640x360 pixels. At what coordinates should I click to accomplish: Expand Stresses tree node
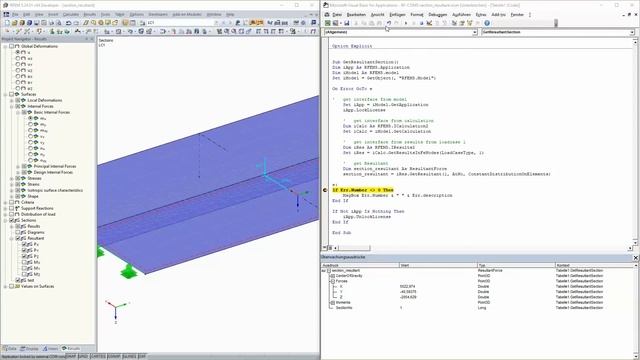point(11,178)
